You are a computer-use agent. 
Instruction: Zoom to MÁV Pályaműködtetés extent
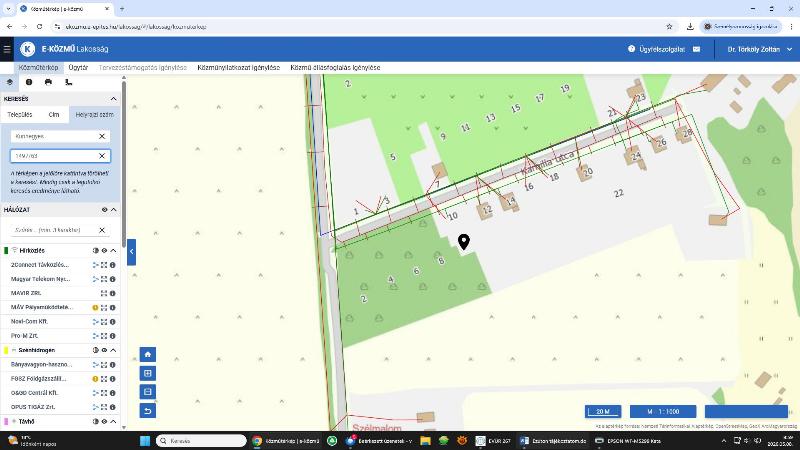(x=104, y=308)
